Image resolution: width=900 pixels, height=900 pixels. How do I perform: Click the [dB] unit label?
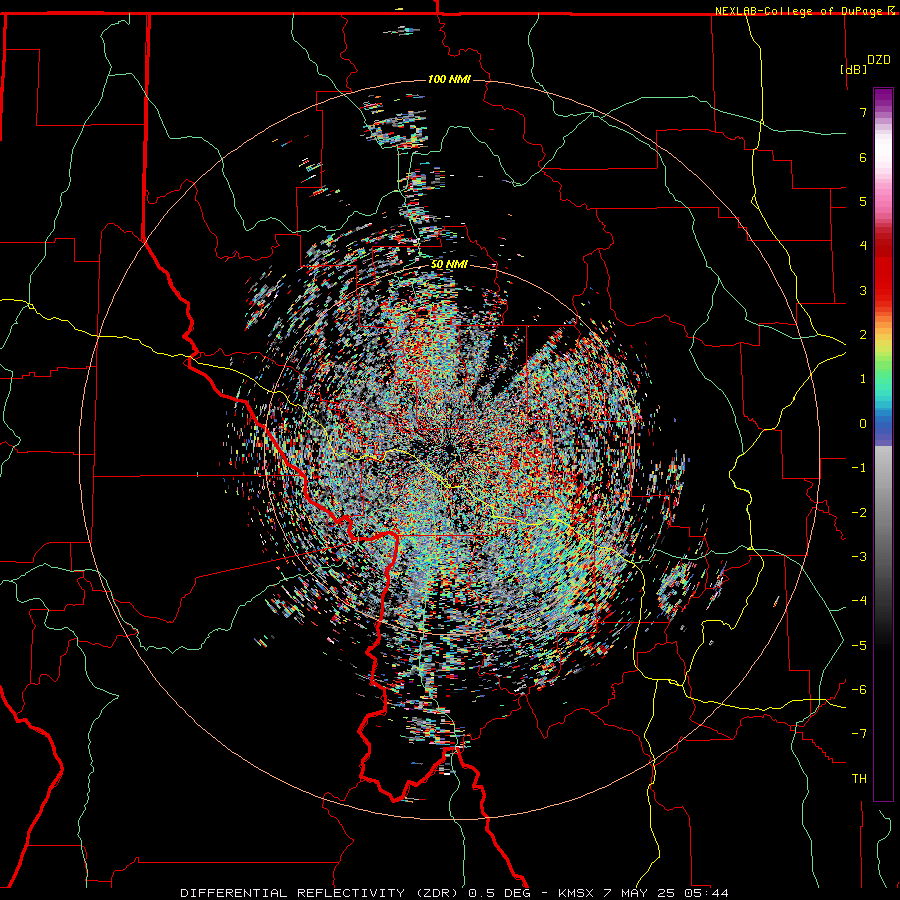point(853,69)
